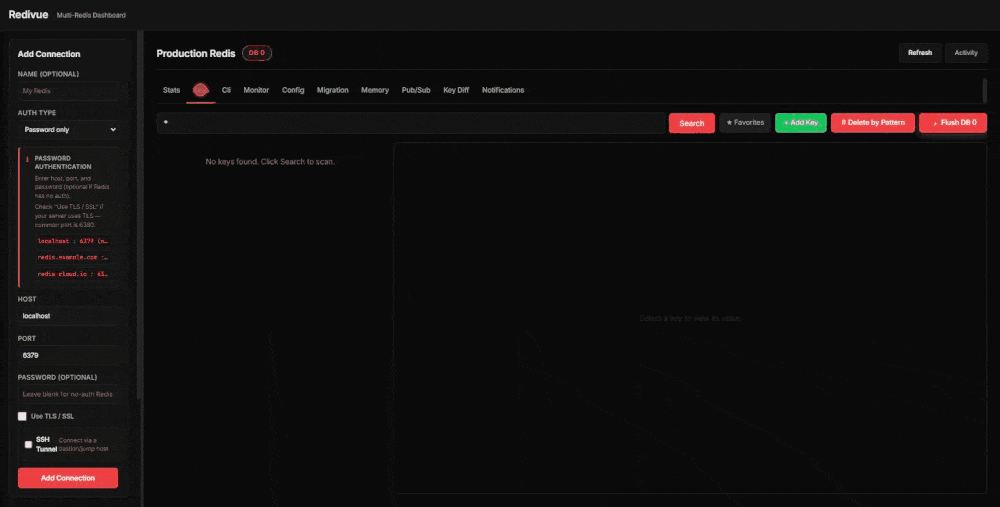The image size is (1000, 507).
Task: Click the sidebar vertical scrollbar
Action: (140, 217)
